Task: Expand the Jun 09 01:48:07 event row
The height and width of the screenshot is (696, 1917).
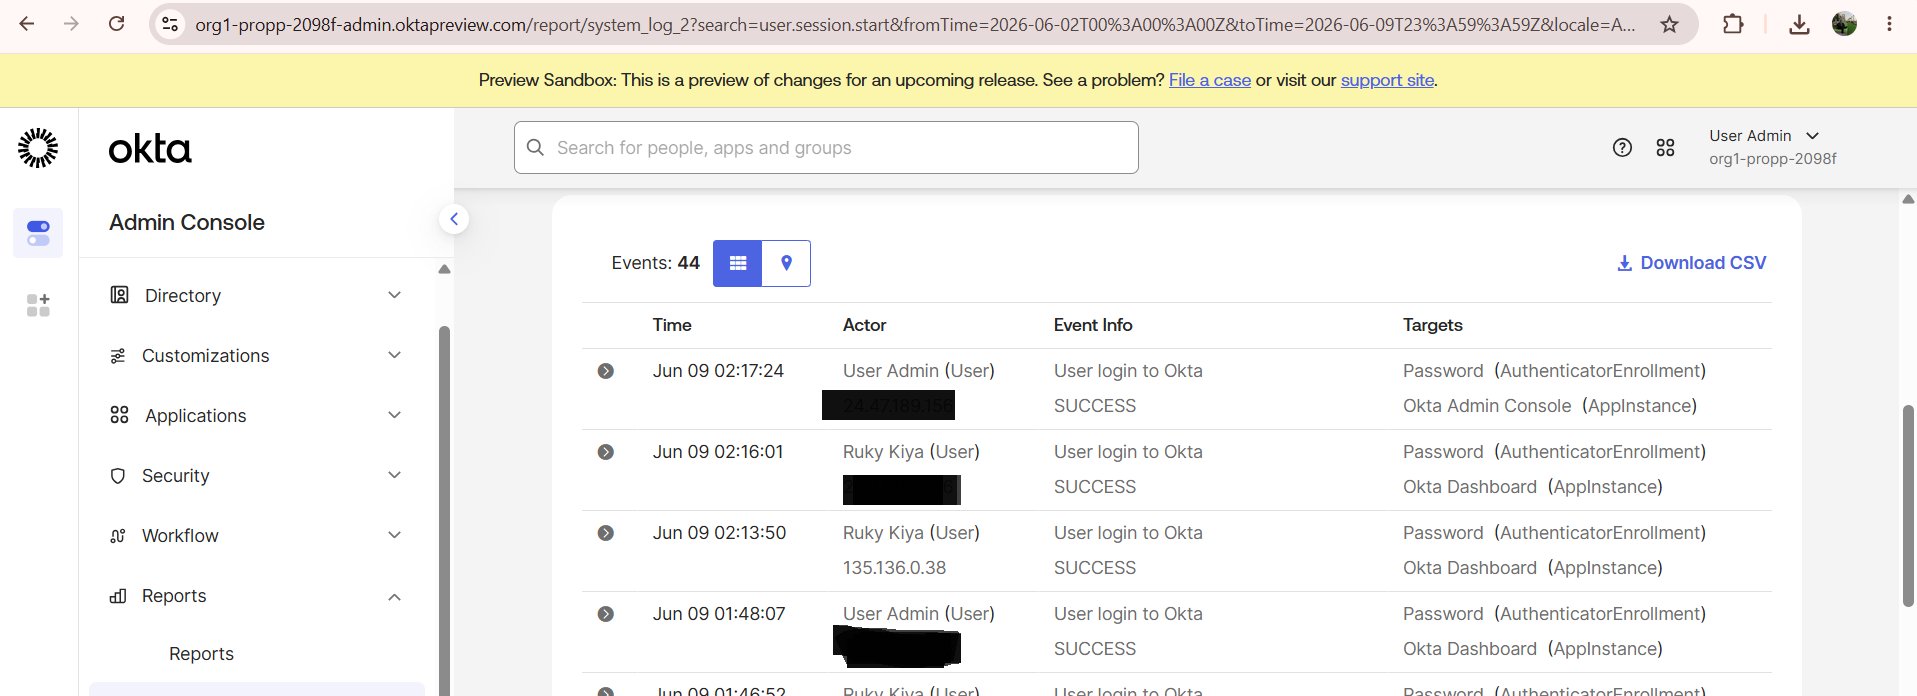Action: tap(605, 614)
